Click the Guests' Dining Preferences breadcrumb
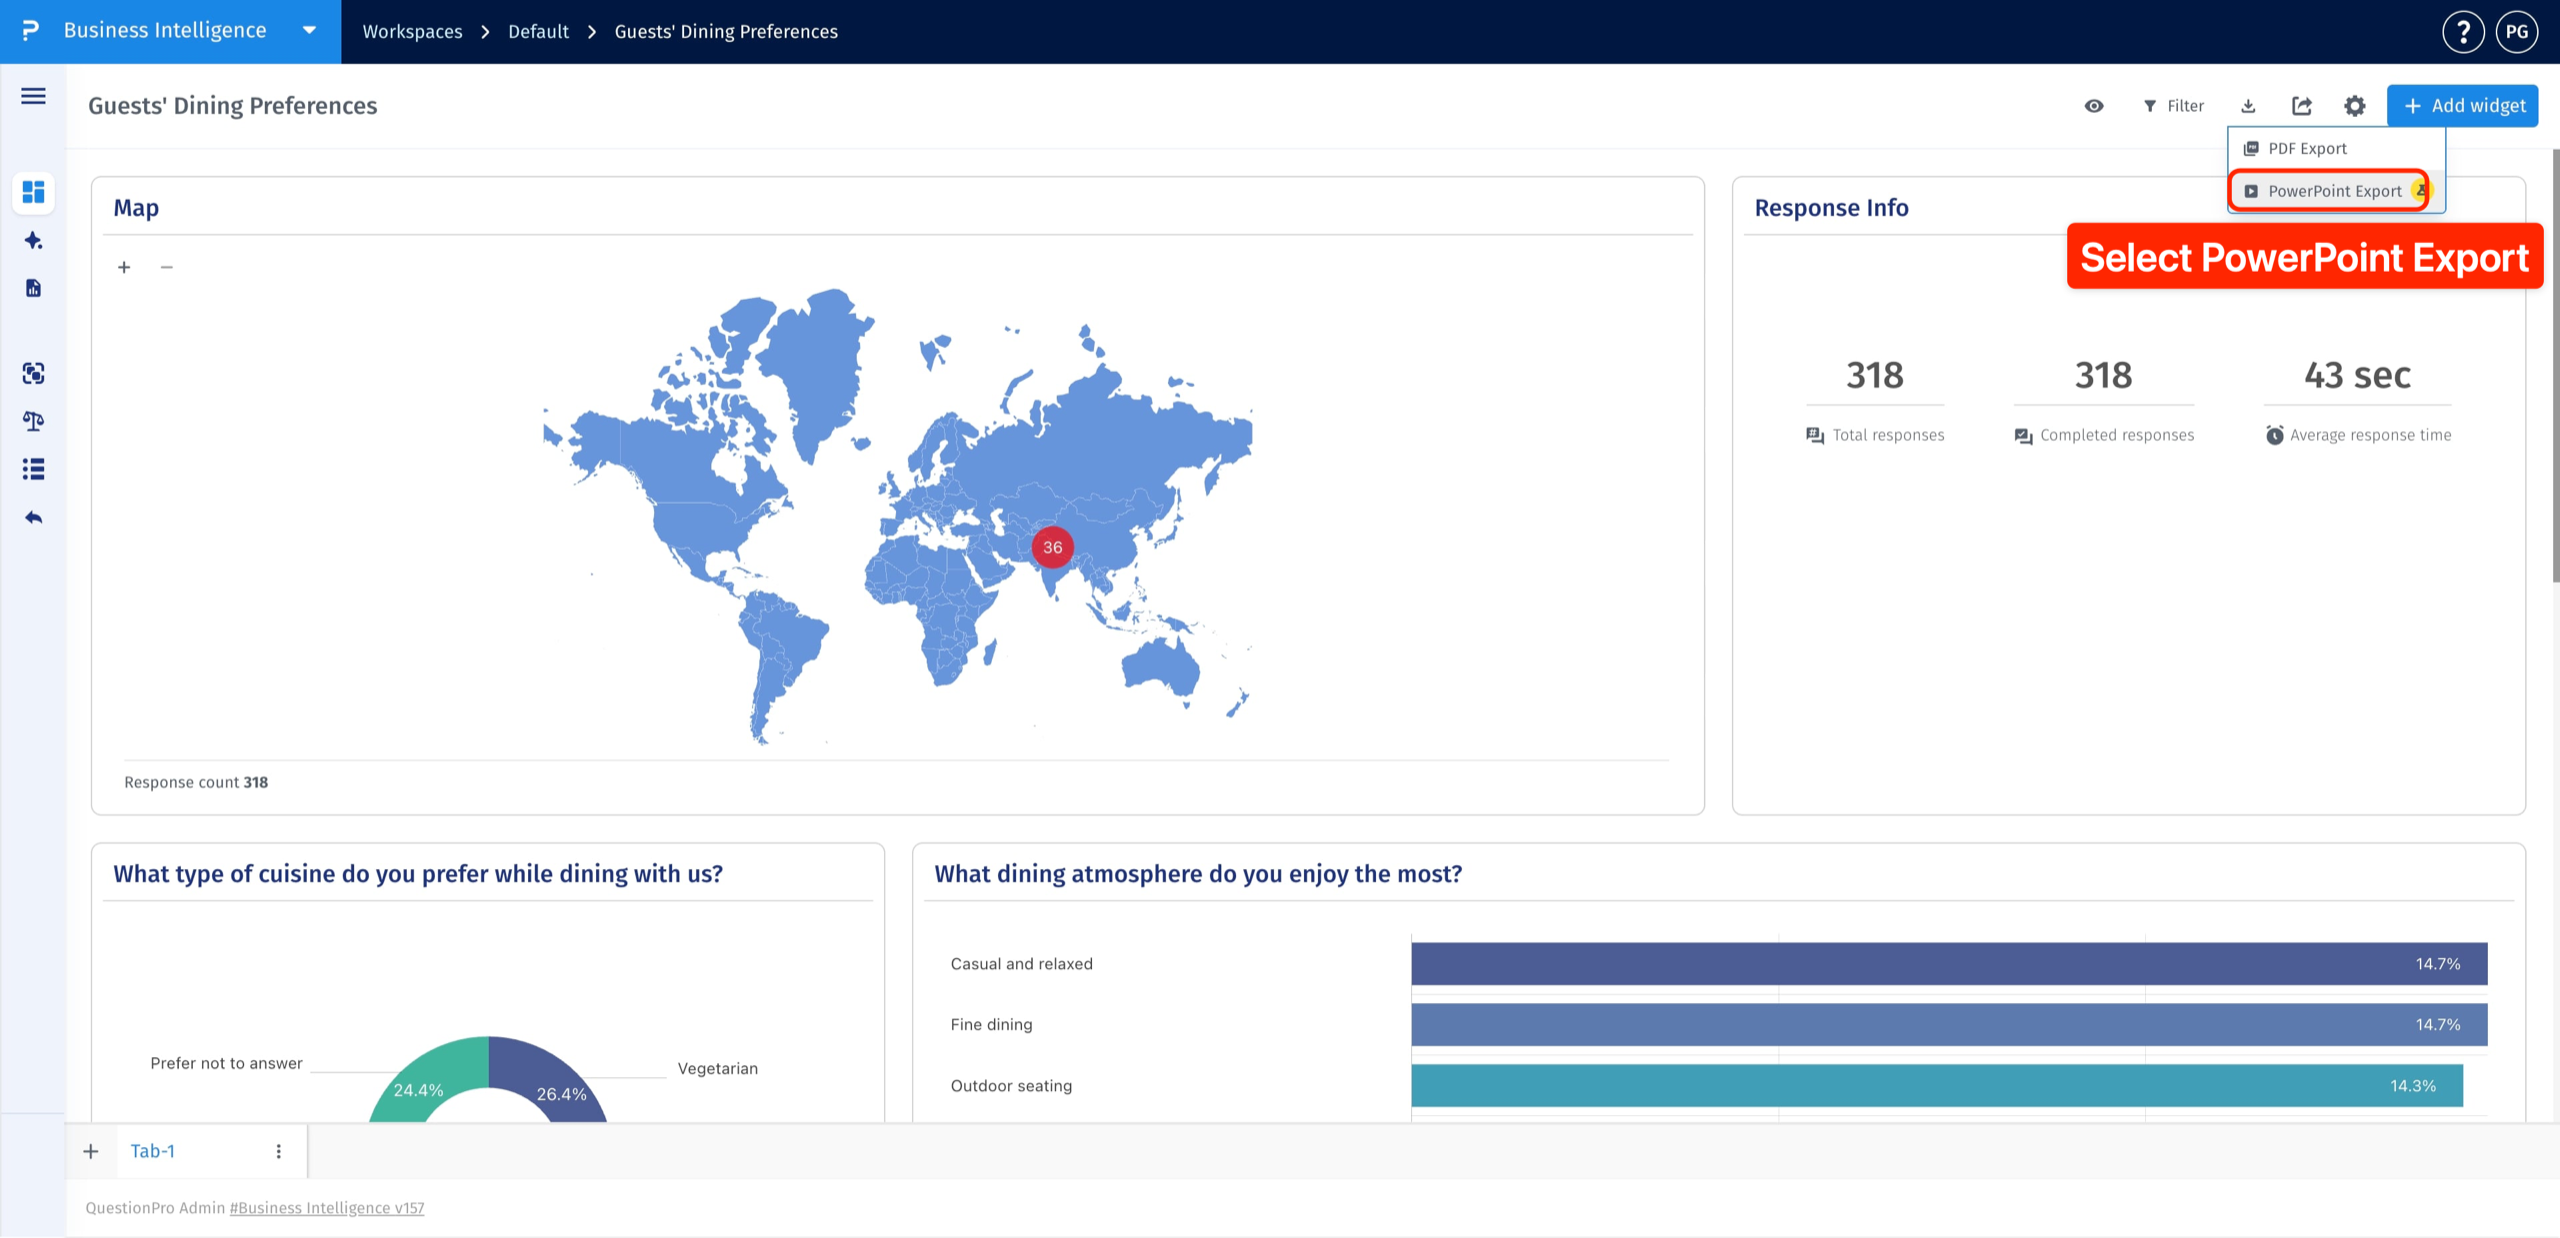 coord(726,31)
